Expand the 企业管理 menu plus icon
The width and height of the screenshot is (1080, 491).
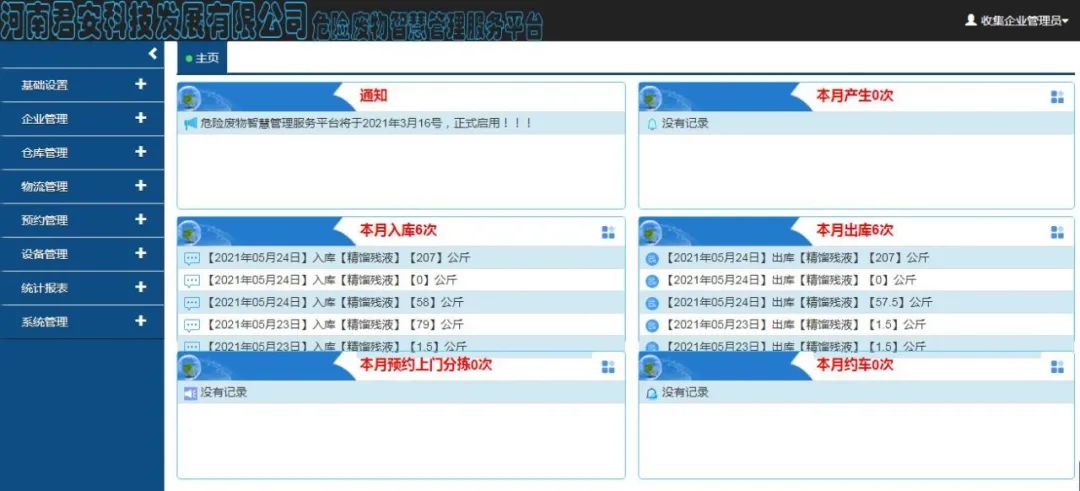click(x=141, y=118)
